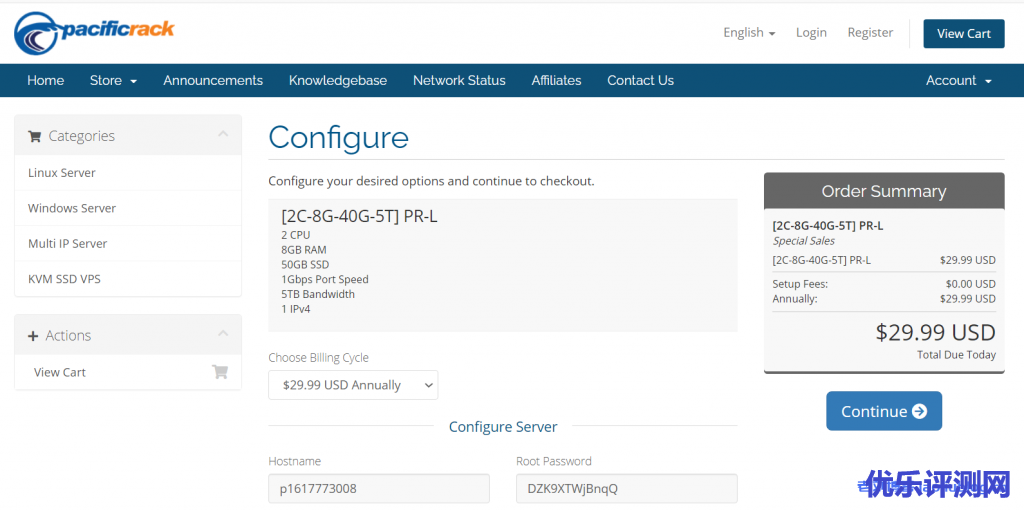Open the billing cycle dropdown
The height and width of the screenshot is (511, 1024).
tap(353, 385)
